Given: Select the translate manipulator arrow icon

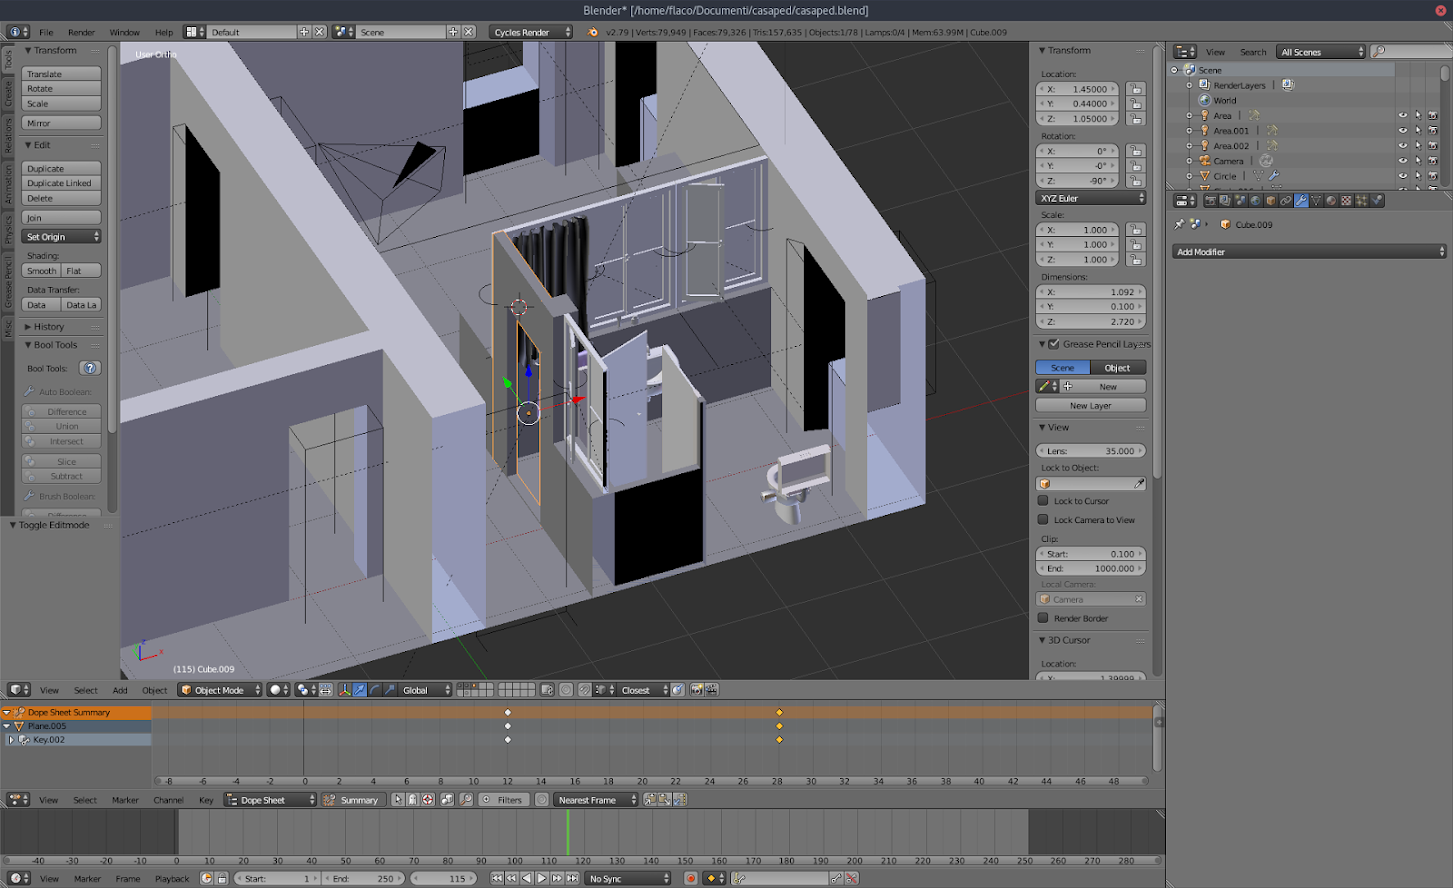Looking at the screenshot, I should pos(360,690).
